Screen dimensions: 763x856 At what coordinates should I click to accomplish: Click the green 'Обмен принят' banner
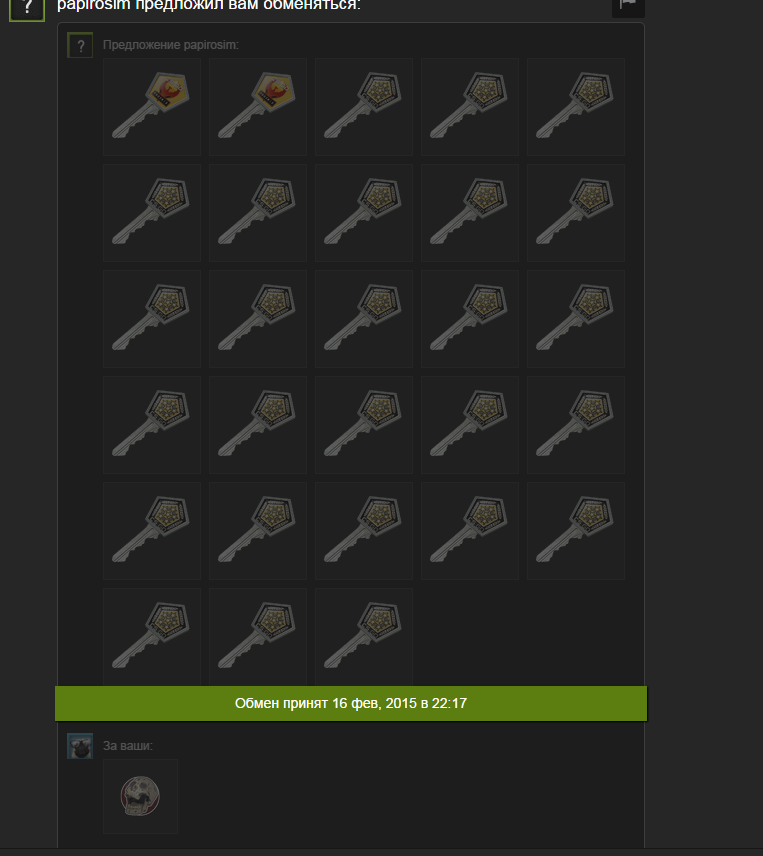pyautogui.click(x=351, y=703)
